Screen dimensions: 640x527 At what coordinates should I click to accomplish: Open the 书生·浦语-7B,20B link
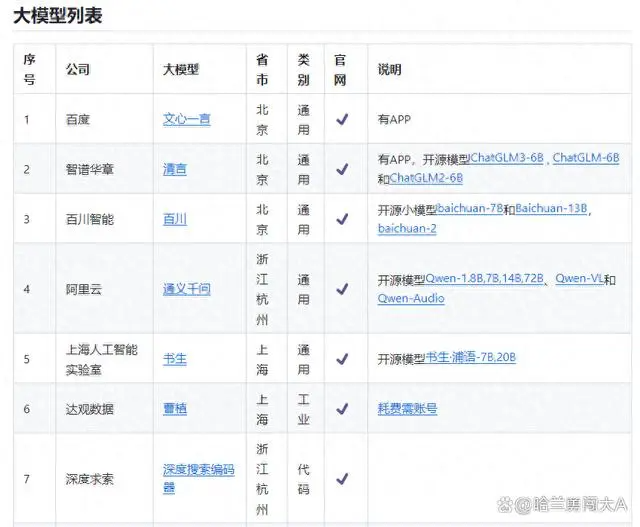point(470,358)
